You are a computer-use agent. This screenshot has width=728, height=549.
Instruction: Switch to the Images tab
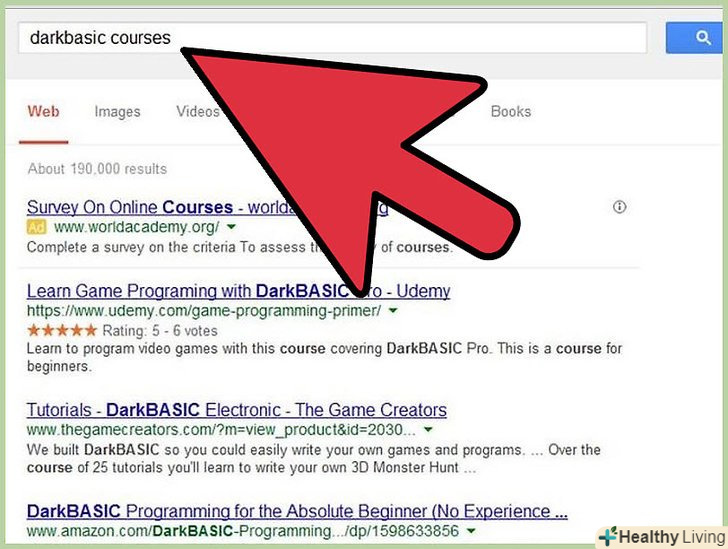[117, 112]
